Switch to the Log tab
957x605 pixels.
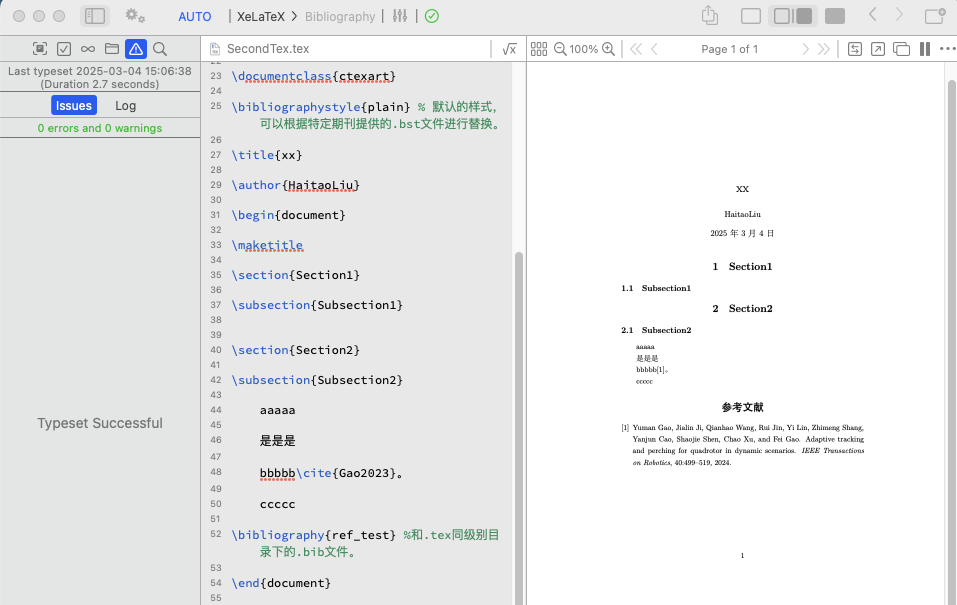point(126,106)
